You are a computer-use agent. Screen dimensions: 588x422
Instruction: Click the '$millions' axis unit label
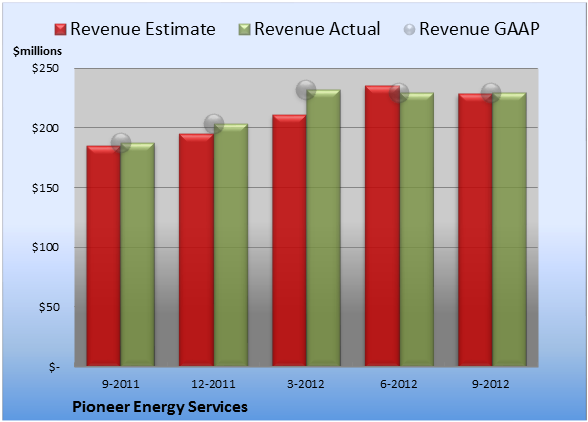click(37, 51)
